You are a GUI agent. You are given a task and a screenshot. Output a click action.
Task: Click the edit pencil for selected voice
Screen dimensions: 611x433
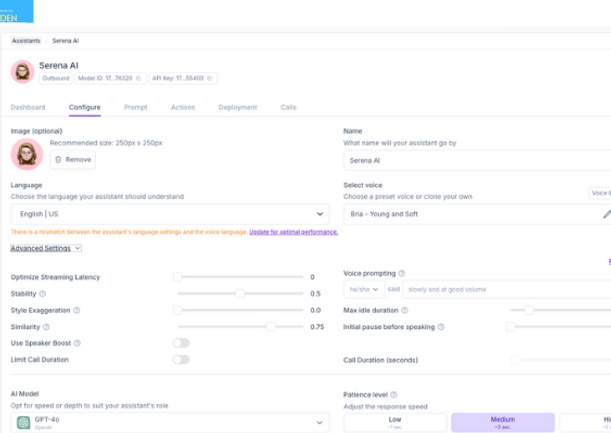click(x=606, y=214)
